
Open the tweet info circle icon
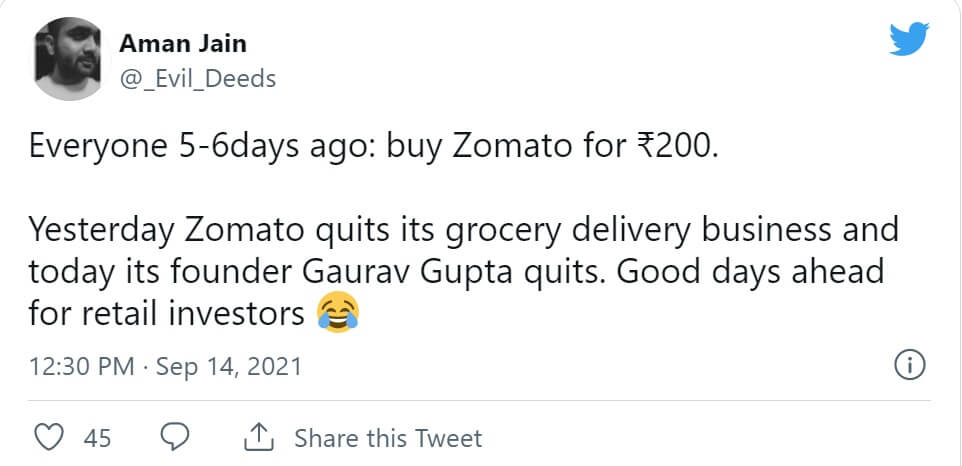click(x=908, y=366)
